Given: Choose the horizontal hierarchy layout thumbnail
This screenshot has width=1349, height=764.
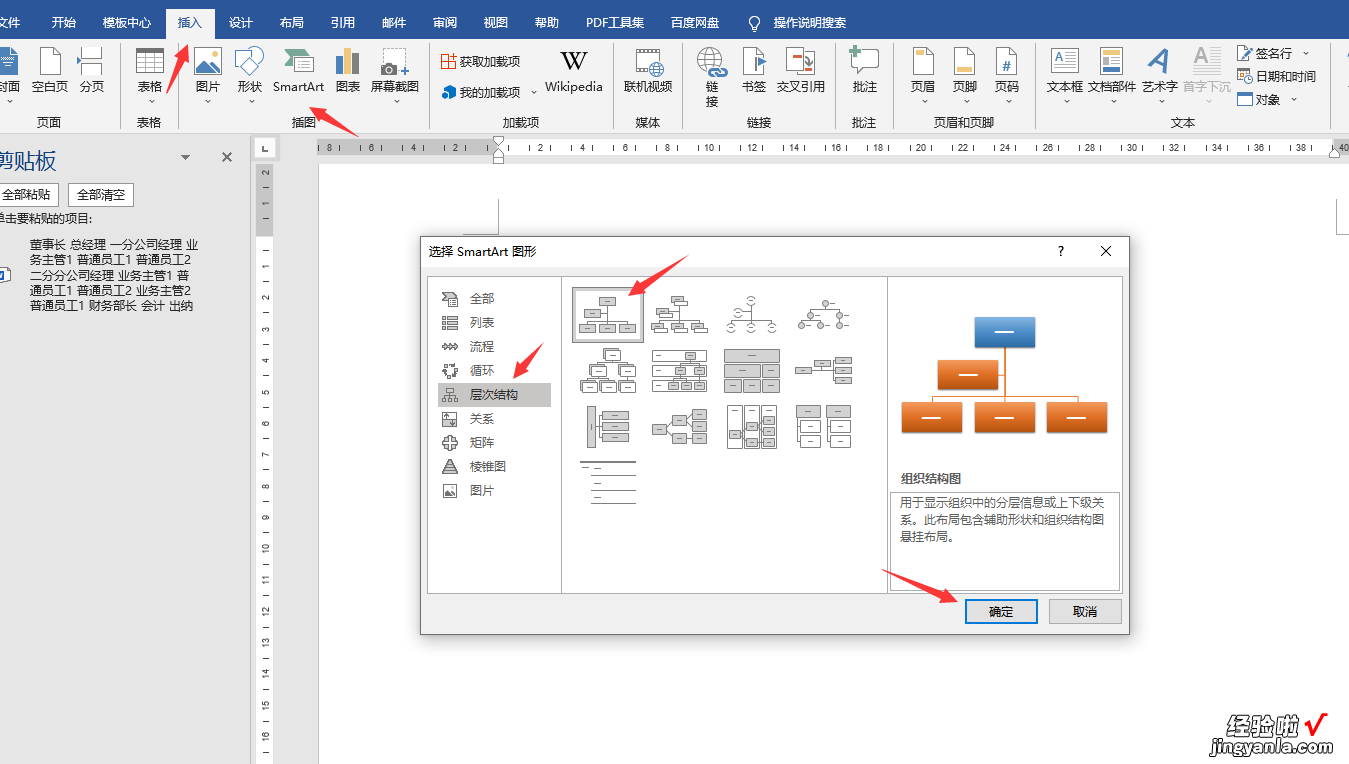Looking at the screenshot, I should (x=680, y=426).
